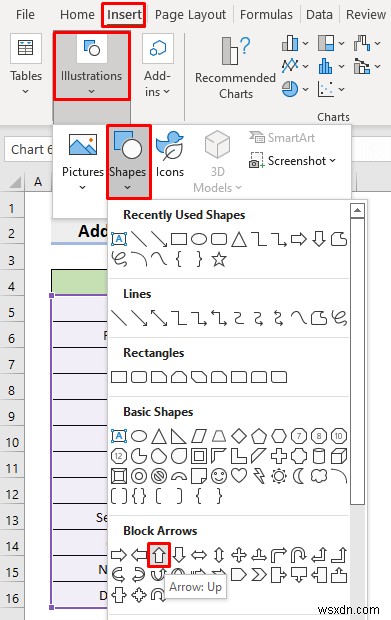Select Smiley Face in Basic Shapes
The height and width of the screenshot is (620, 391).
(219, 476)
